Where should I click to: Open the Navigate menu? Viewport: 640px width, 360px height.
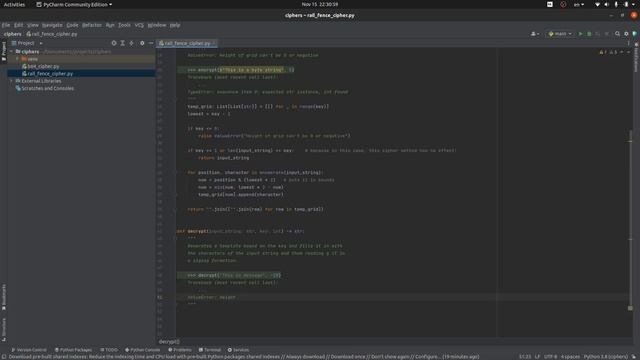coord(52,25)
